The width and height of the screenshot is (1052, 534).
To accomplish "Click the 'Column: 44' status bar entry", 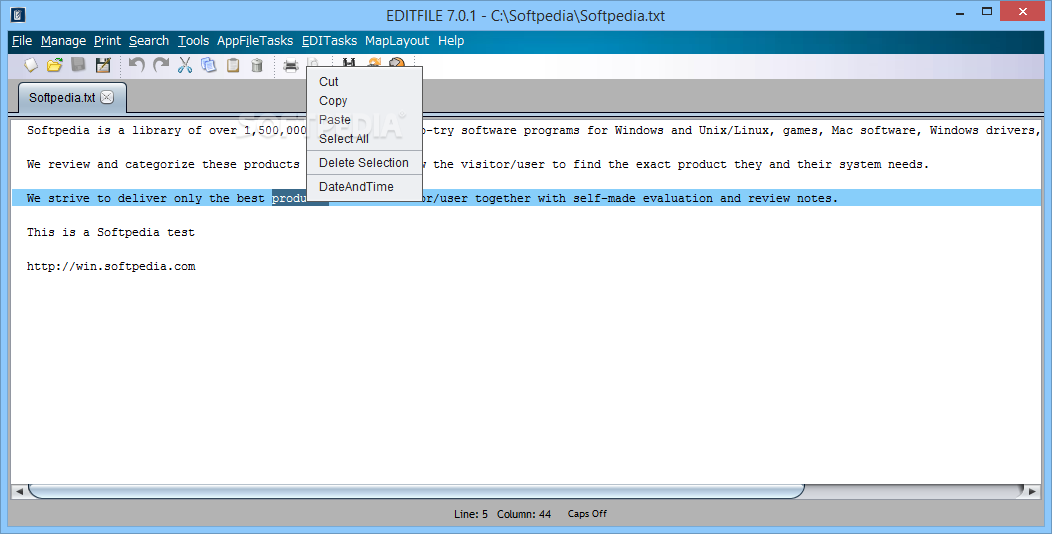I will point(524,514).
